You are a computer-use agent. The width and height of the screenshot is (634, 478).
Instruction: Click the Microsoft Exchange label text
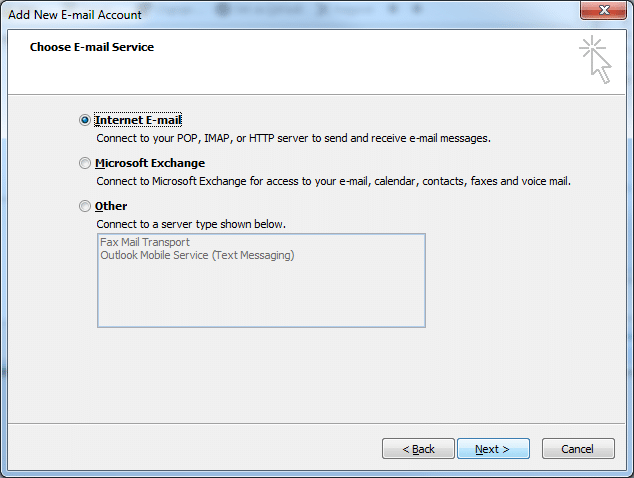click(x=150, y=163)
